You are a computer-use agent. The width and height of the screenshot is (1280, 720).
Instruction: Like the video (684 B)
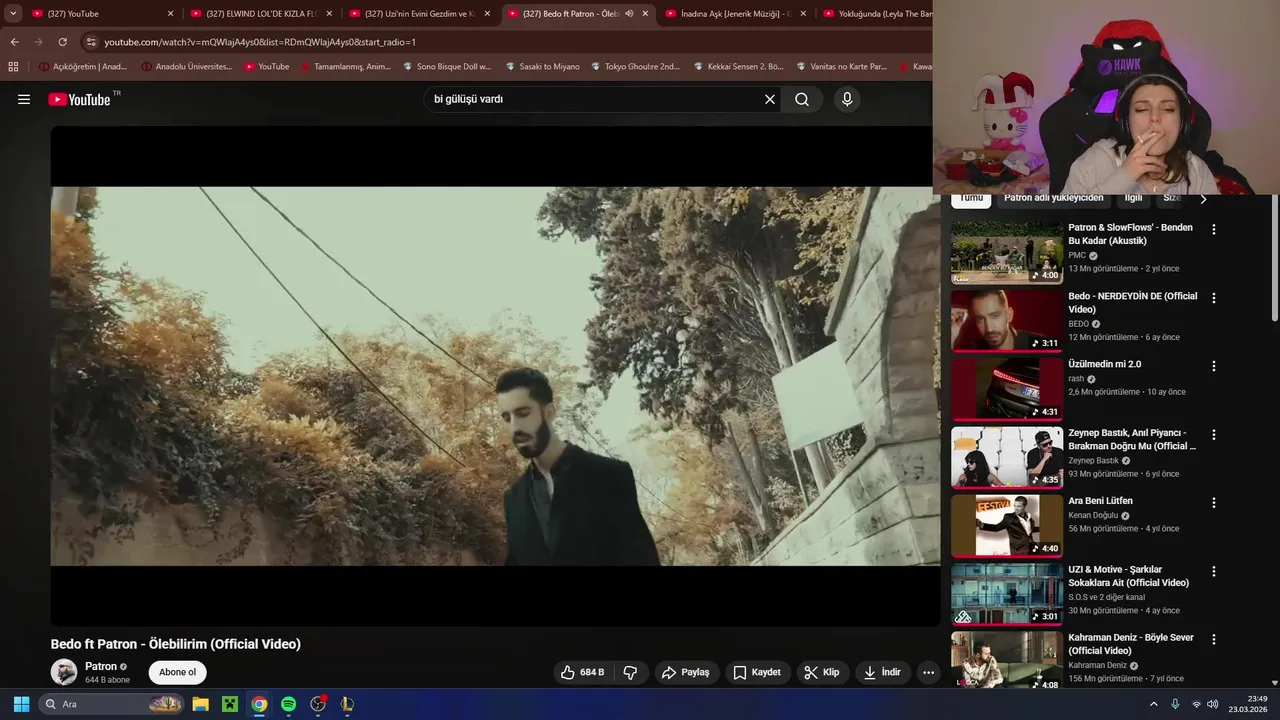[x=583, y=672]
